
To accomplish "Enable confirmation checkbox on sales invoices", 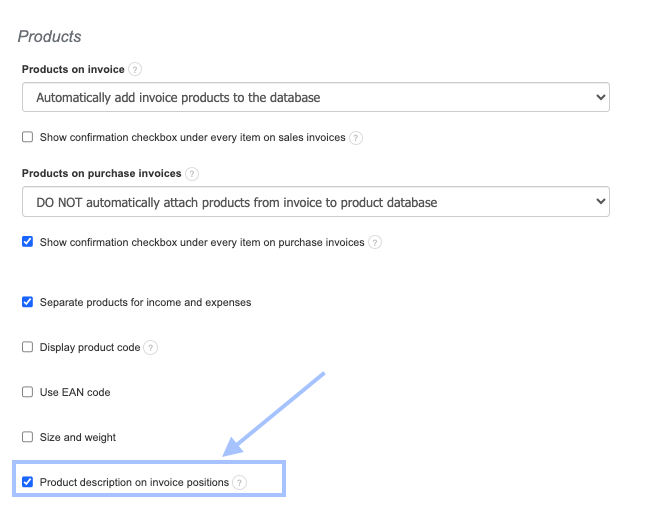I will (x=28, y=137).
